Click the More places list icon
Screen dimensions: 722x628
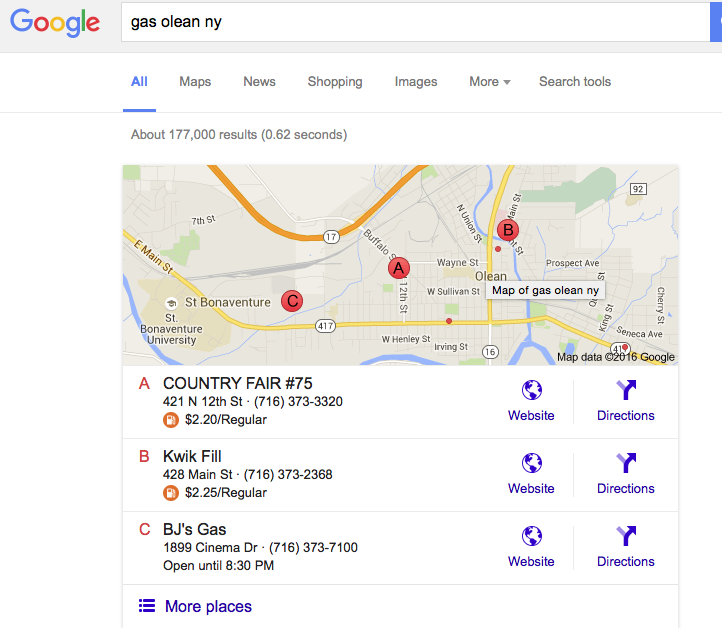click(x=147, y=606)
